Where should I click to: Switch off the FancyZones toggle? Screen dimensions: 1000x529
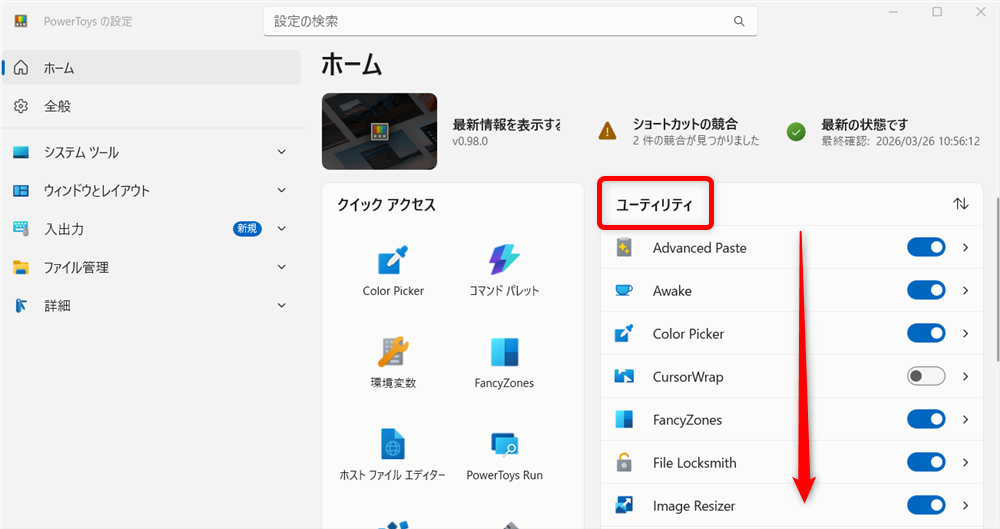coord(926,419)
